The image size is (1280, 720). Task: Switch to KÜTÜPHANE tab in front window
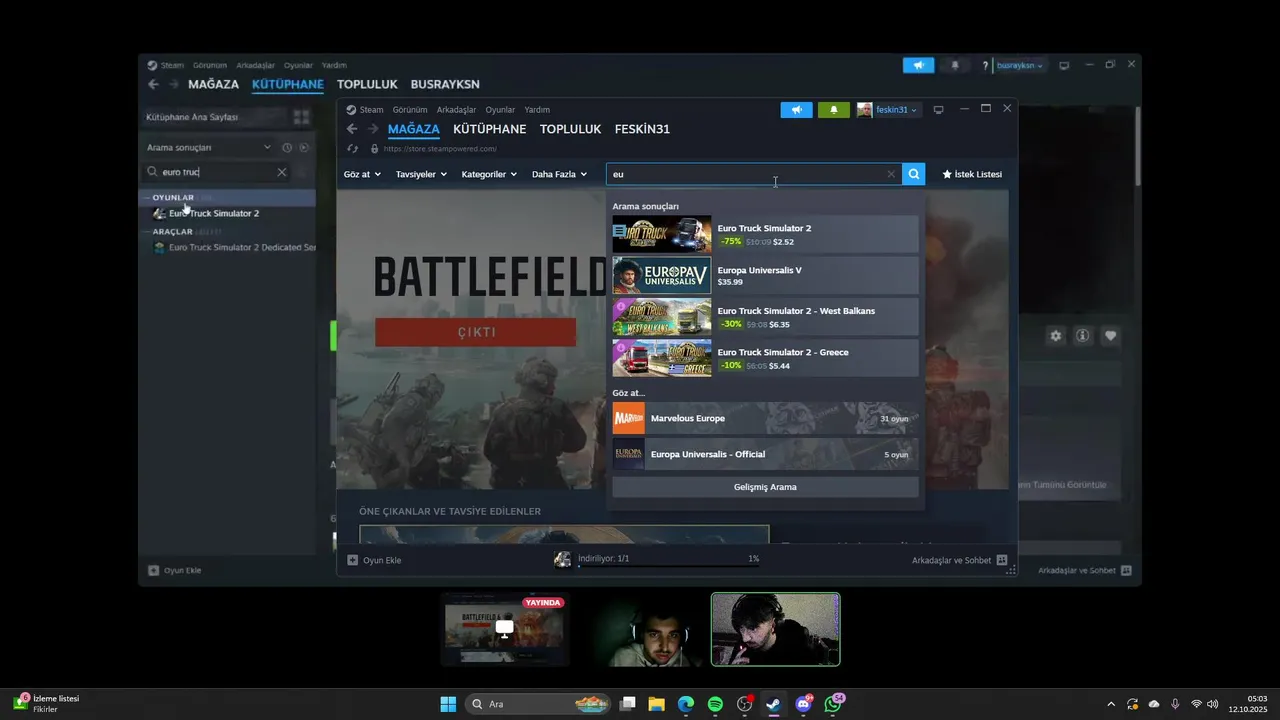coord(489,129)
